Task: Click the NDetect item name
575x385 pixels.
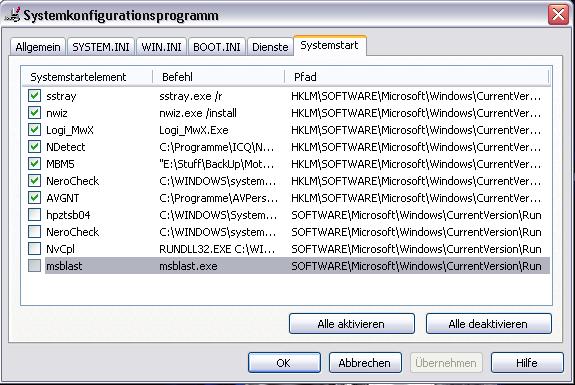Action: pos(66,147)
